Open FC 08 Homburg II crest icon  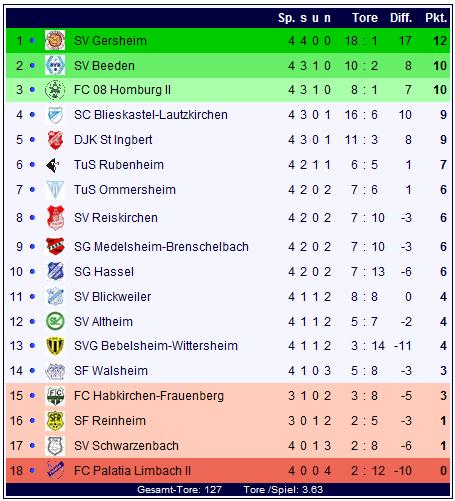(55, 90)
